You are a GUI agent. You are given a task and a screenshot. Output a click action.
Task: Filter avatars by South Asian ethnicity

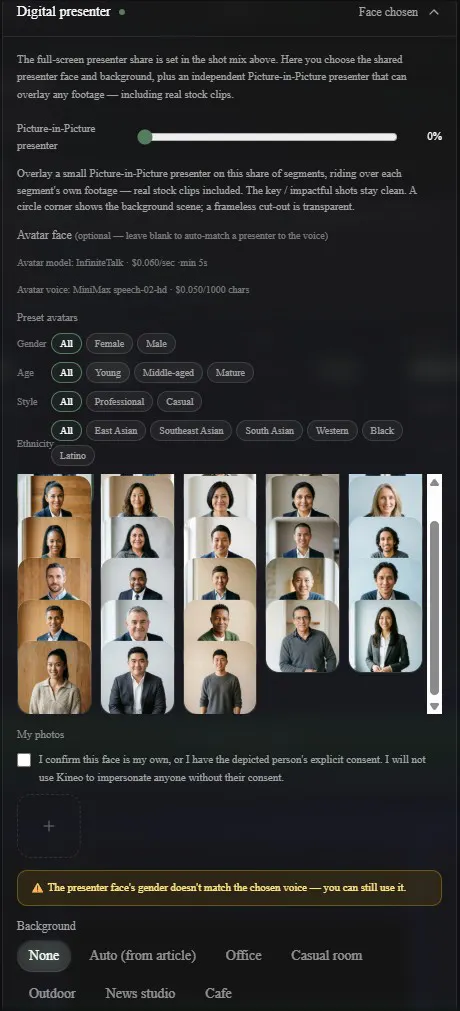point(270,431)
